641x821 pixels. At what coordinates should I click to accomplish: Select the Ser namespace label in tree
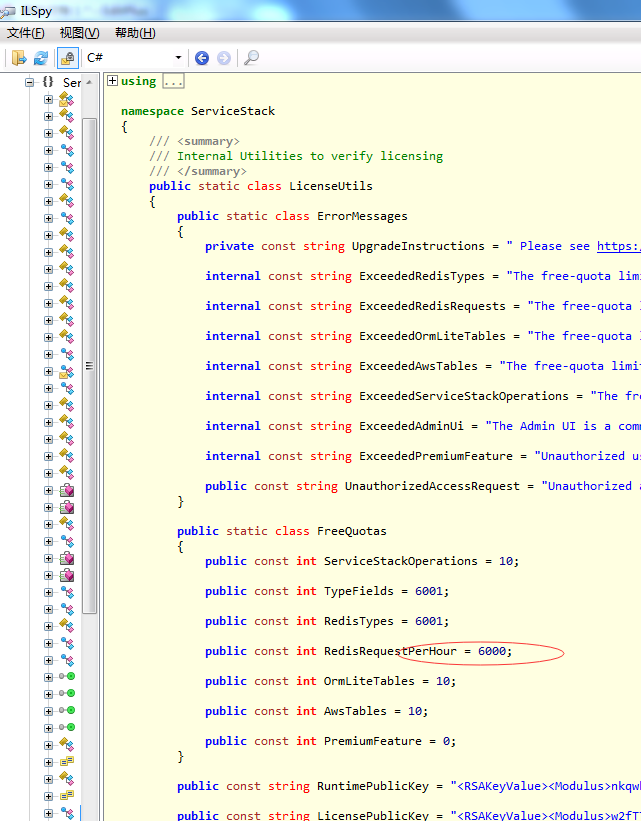[x=72, y=83]
